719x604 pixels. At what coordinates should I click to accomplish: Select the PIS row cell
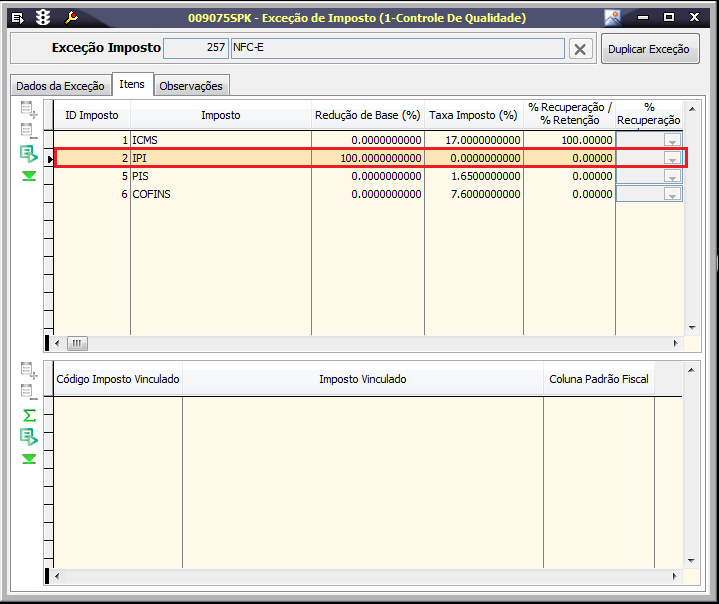click(x=221, y=176)
